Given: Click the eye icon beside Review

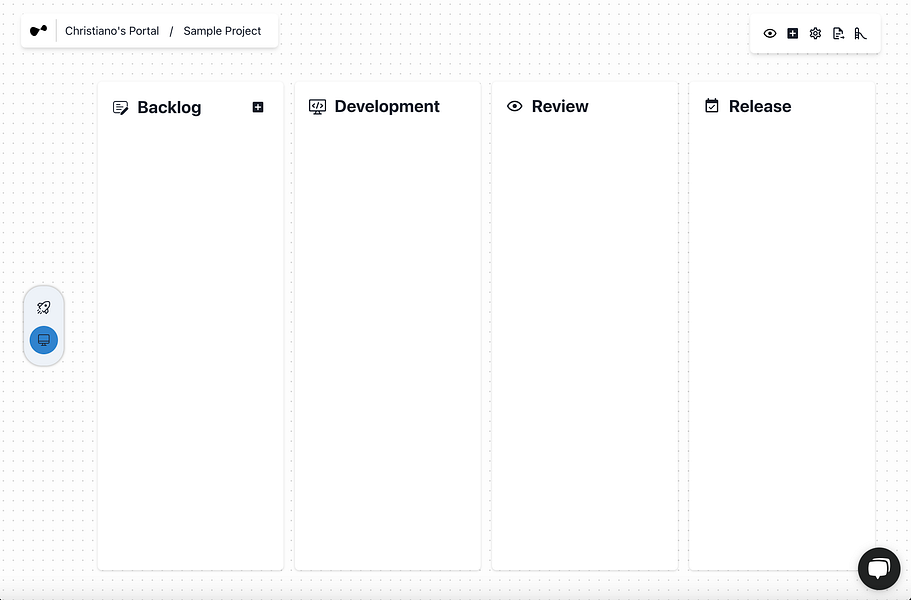Looking at the screenshot, I should (x=514, y=106).
